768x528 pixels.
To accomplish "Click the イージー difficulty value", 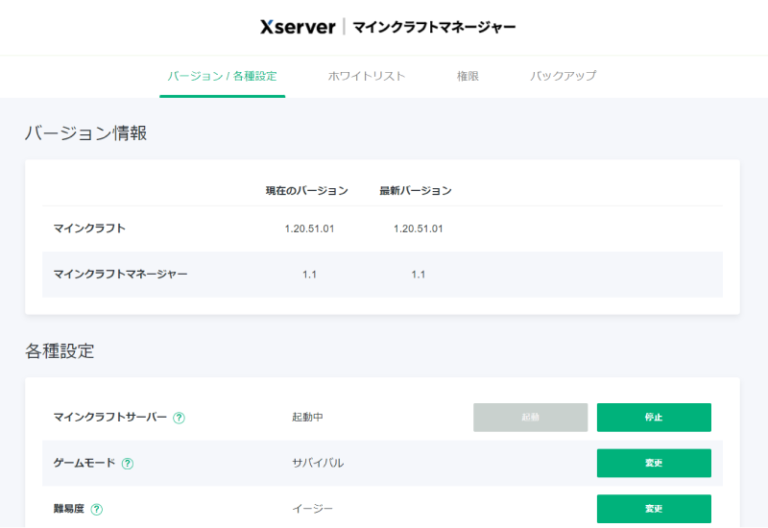I will tap(311, 509).
